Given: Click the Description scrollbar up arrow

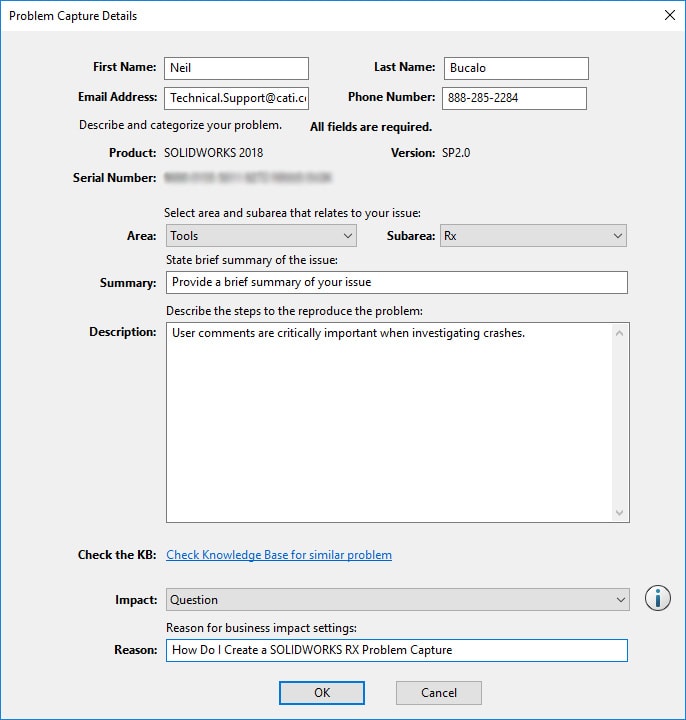Looking at the screenshot, I should click(620, 332).
